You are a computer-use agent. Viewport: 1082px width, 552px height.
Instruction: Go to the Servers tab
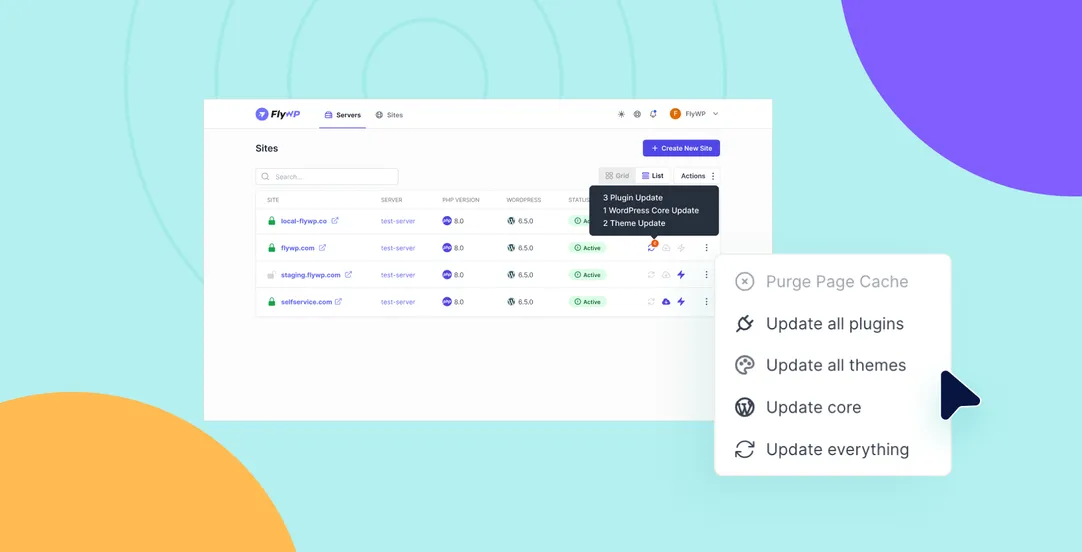(x=342, y=115)
